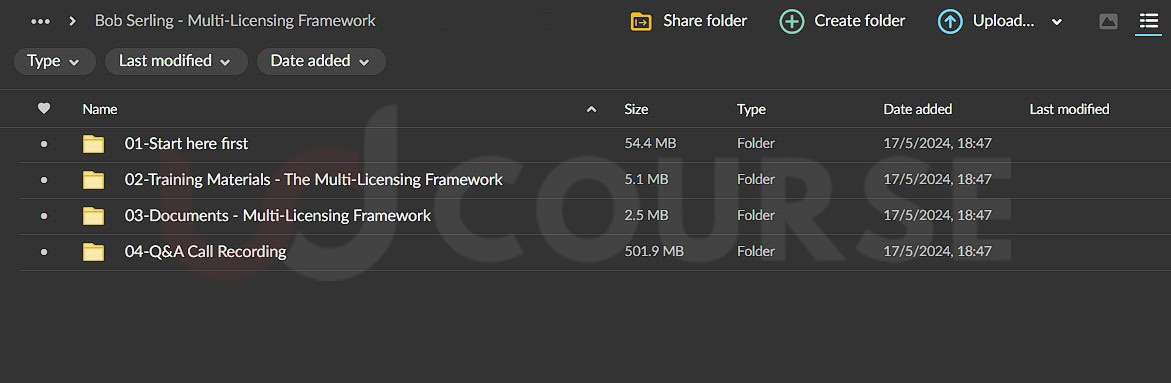
Task: Click the Upload arrow icon
Action: click(950, 22)
